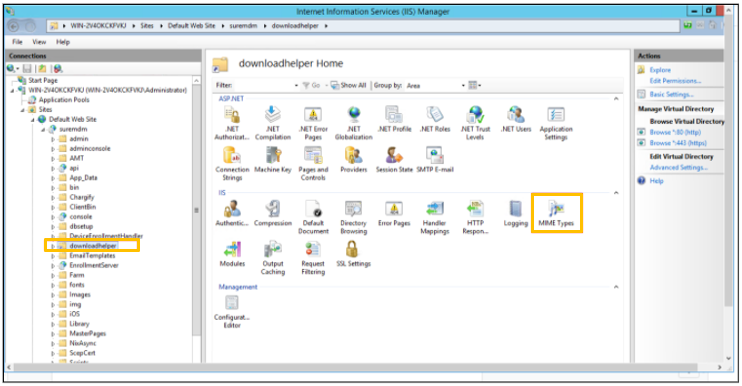Open the MIME Types feature
Viewport: 742px width, 386px height.
coord(556,213)
